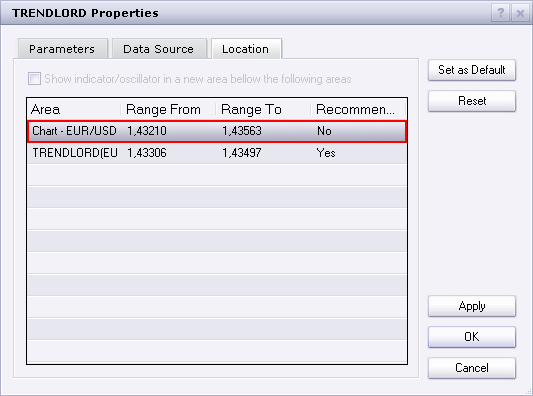Click the 'Yes' cell in TRENDLORD row
The image size is (533, 396).
pyautogui.click(x=326, y=153)
